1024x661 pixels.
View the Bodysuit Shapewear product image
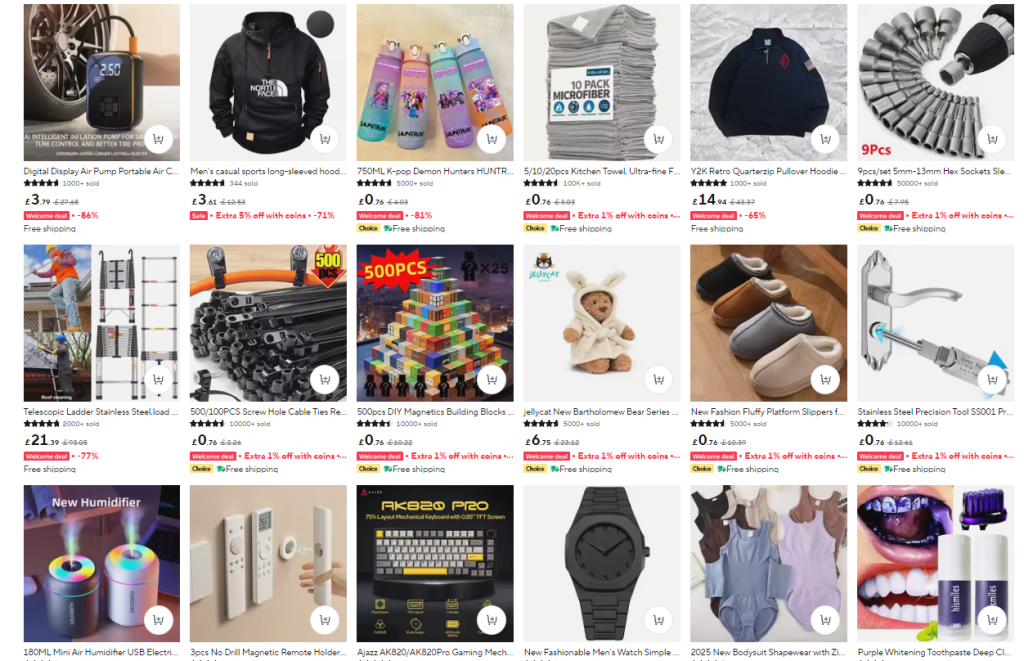pos(769,563)
